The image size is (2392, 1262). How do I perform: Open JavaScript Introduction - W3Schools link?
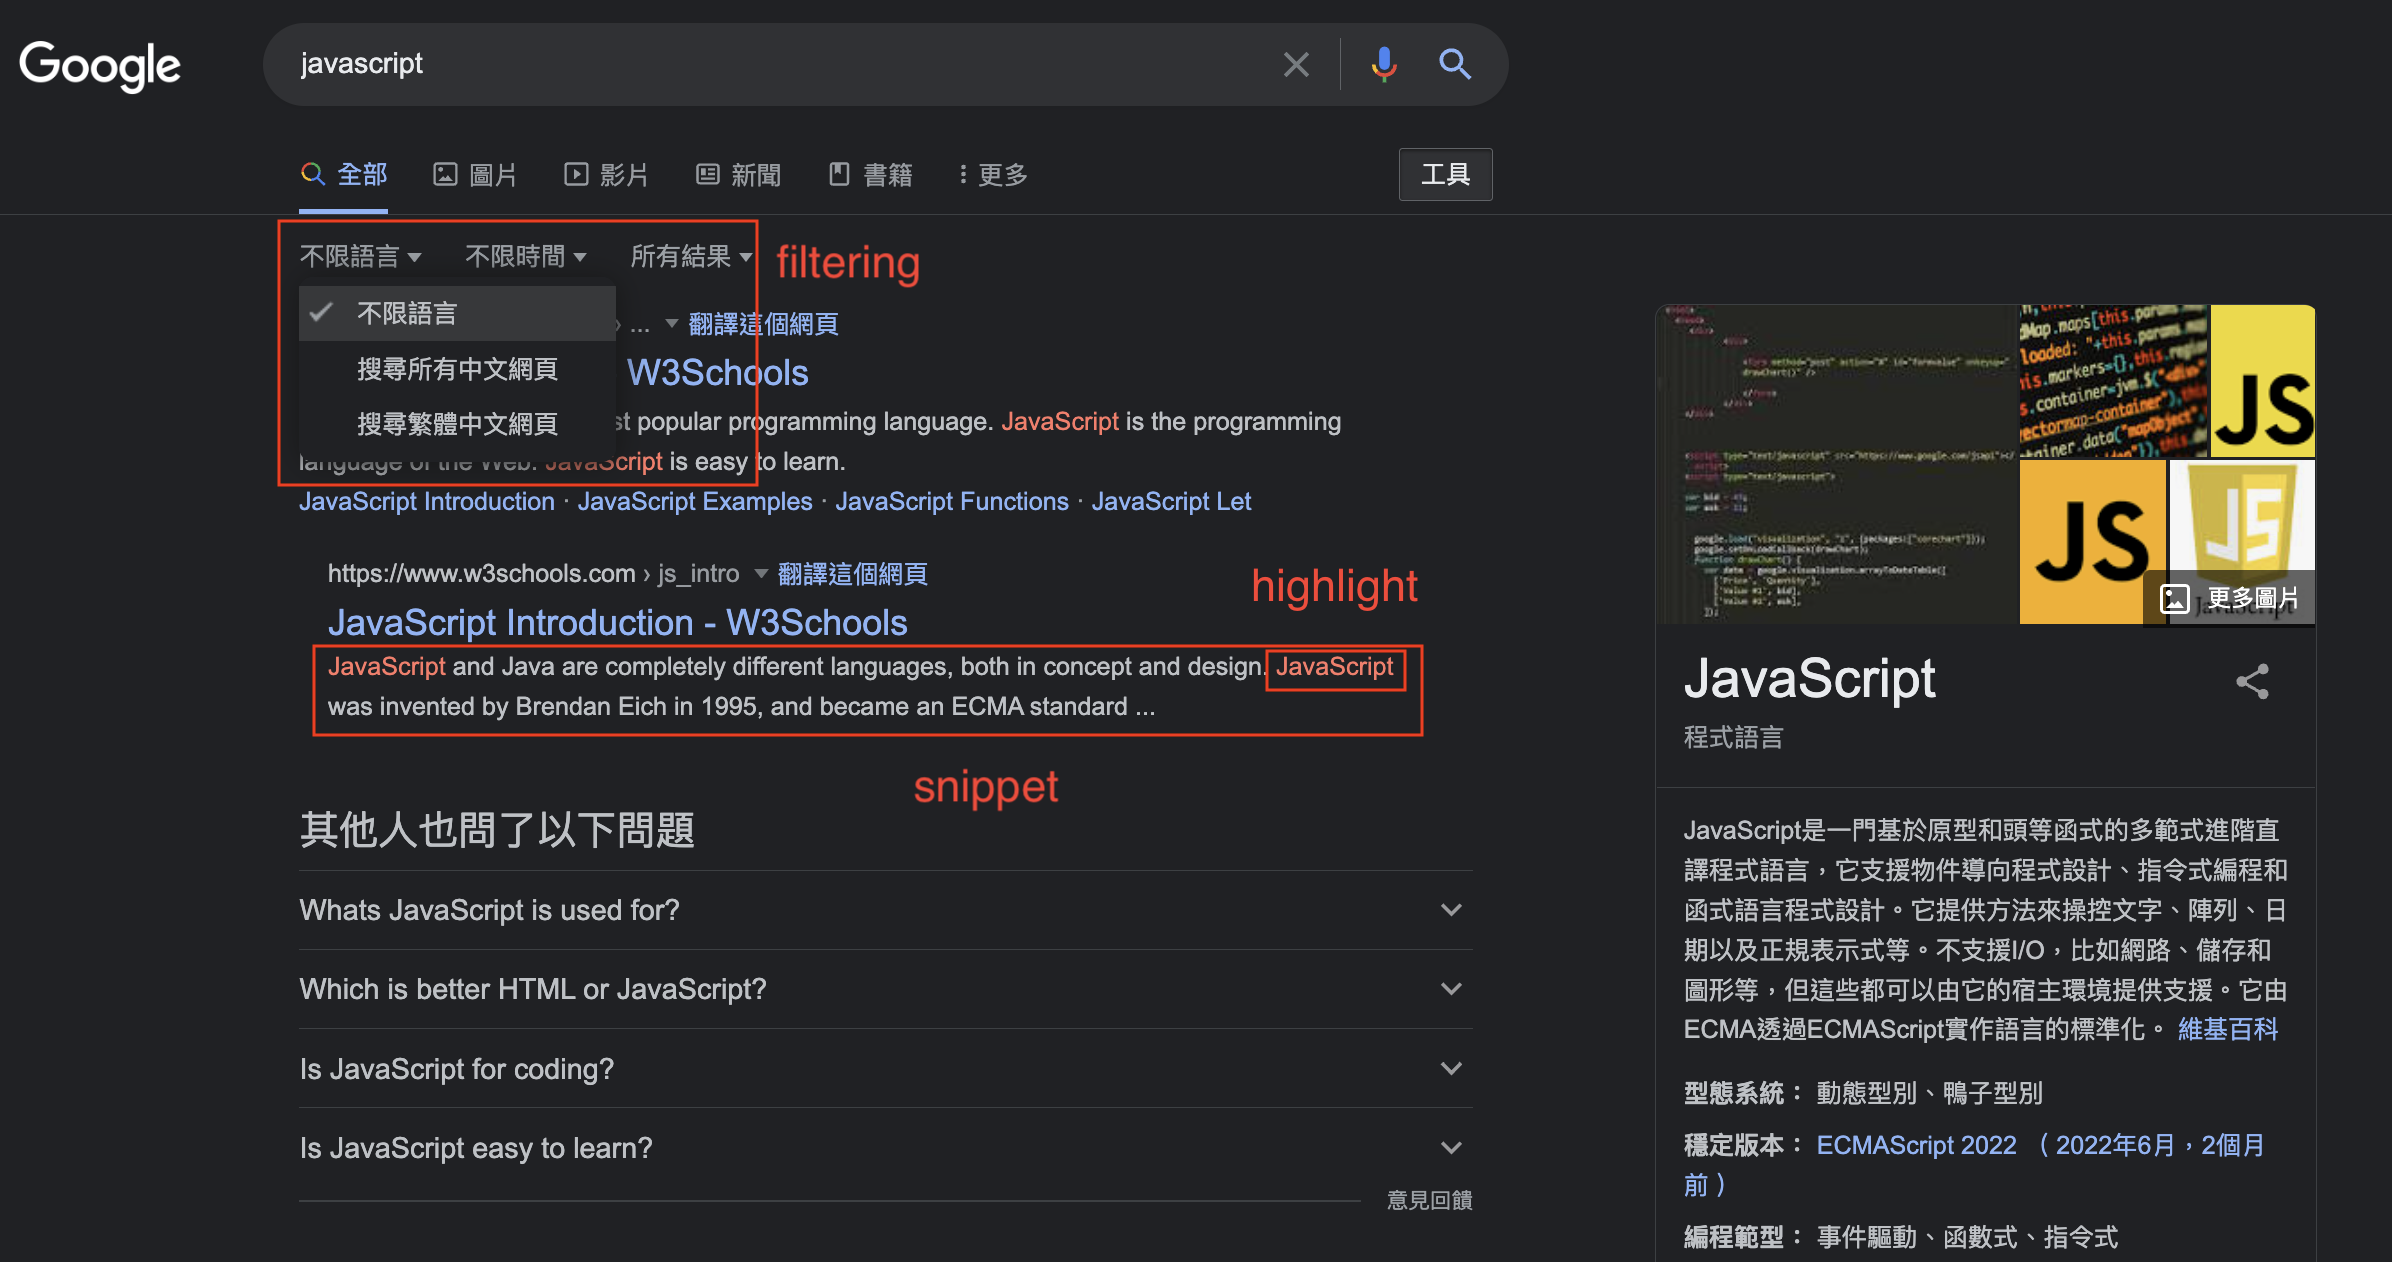[x=617, y=623]
